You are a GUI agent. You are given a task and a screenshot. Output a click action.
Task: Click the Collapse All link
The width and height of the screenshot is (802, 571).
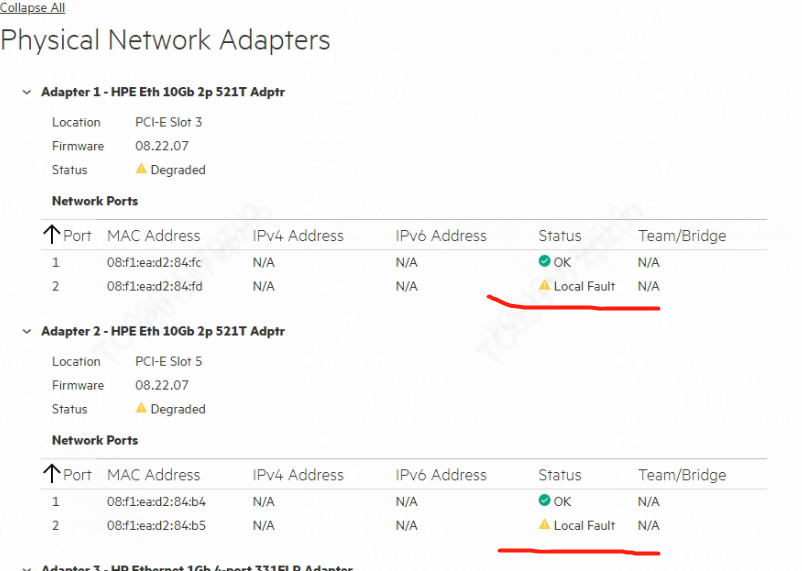point(33,7)
